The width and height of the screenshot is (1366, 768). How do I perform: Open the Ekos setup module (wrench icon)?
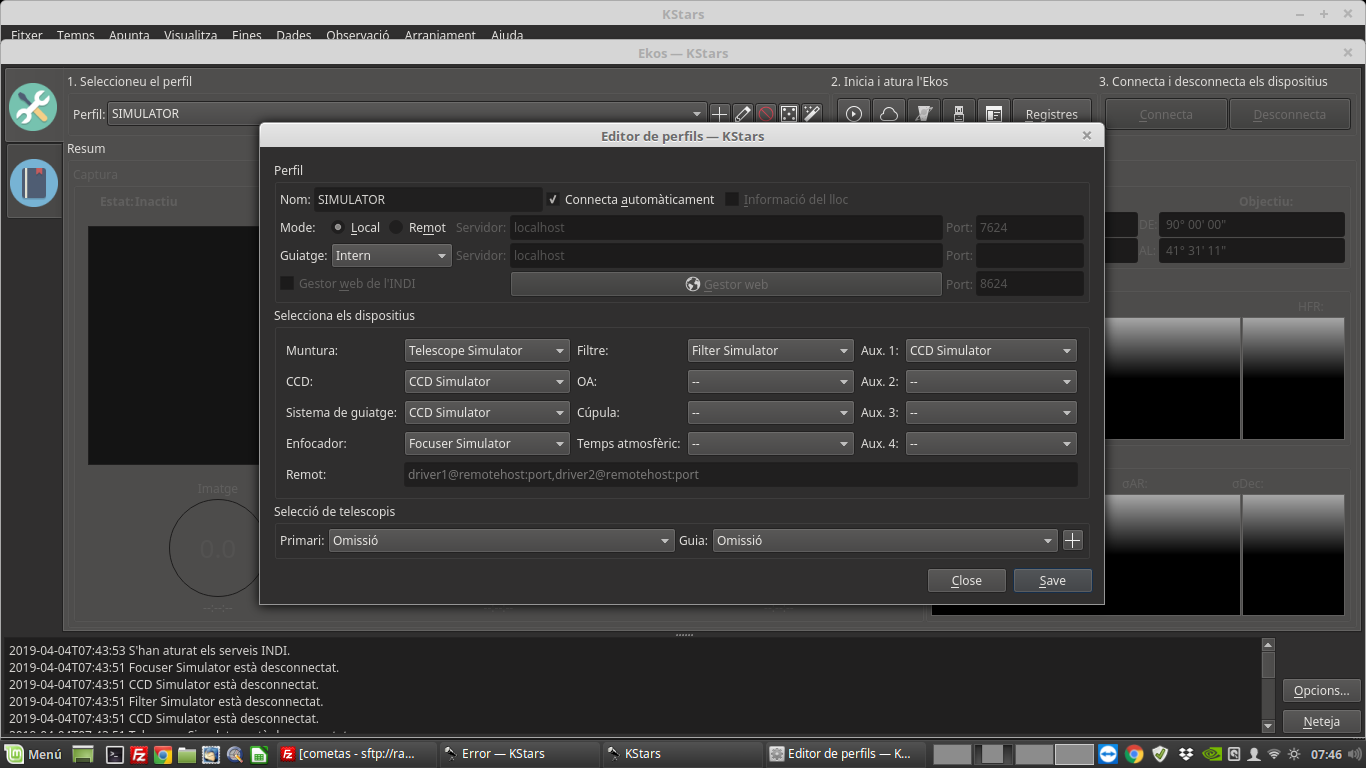pyautogui.click(x=33, y=106)
